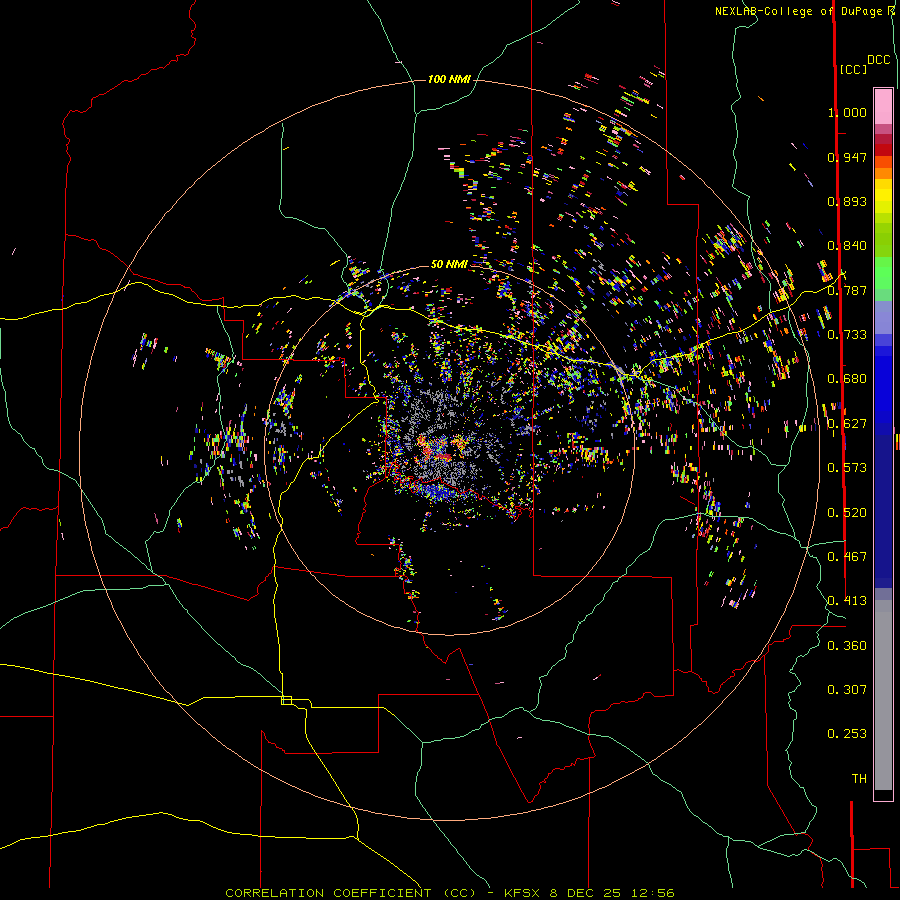Click the [CC] legend header label

[x=854, y=70]
